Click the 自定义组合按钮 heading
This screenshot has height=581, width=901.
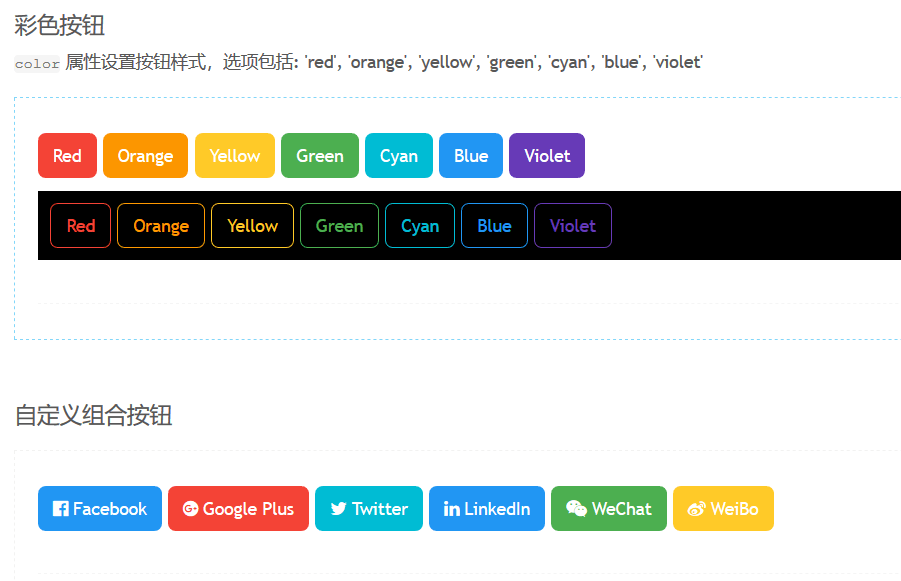(x=93, y=415)
